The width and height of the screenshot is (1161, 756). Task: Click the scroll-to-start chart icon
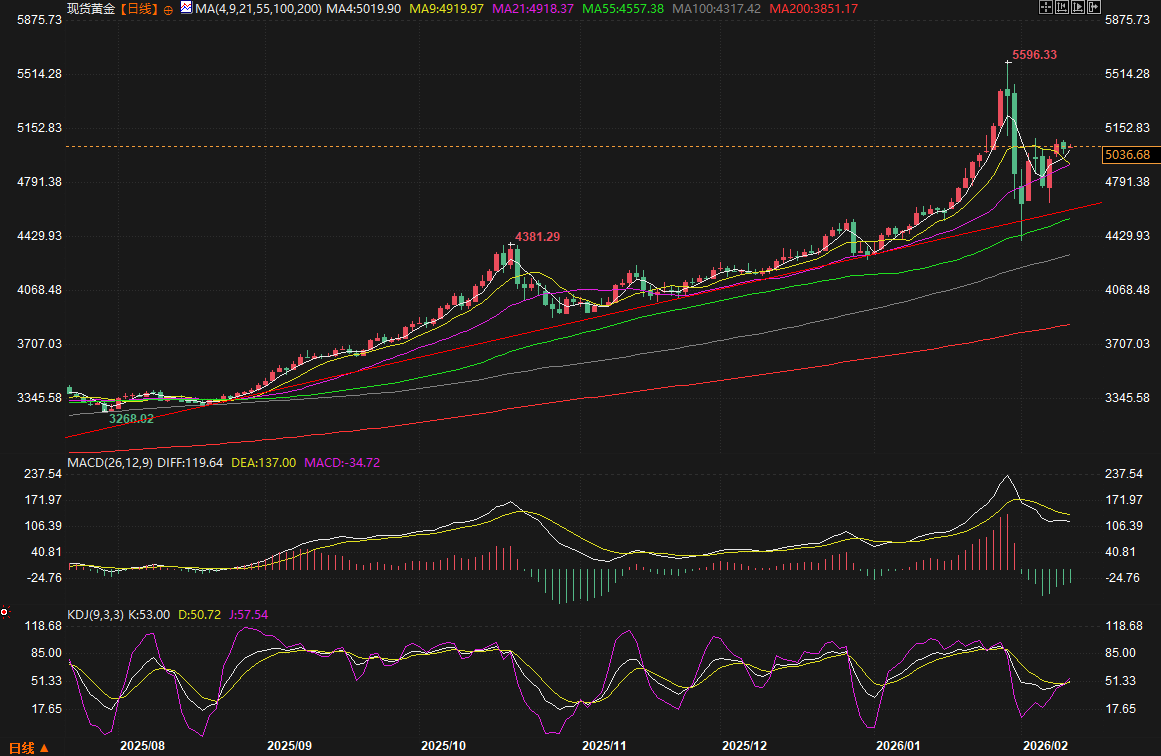[x=1061, y=7]
